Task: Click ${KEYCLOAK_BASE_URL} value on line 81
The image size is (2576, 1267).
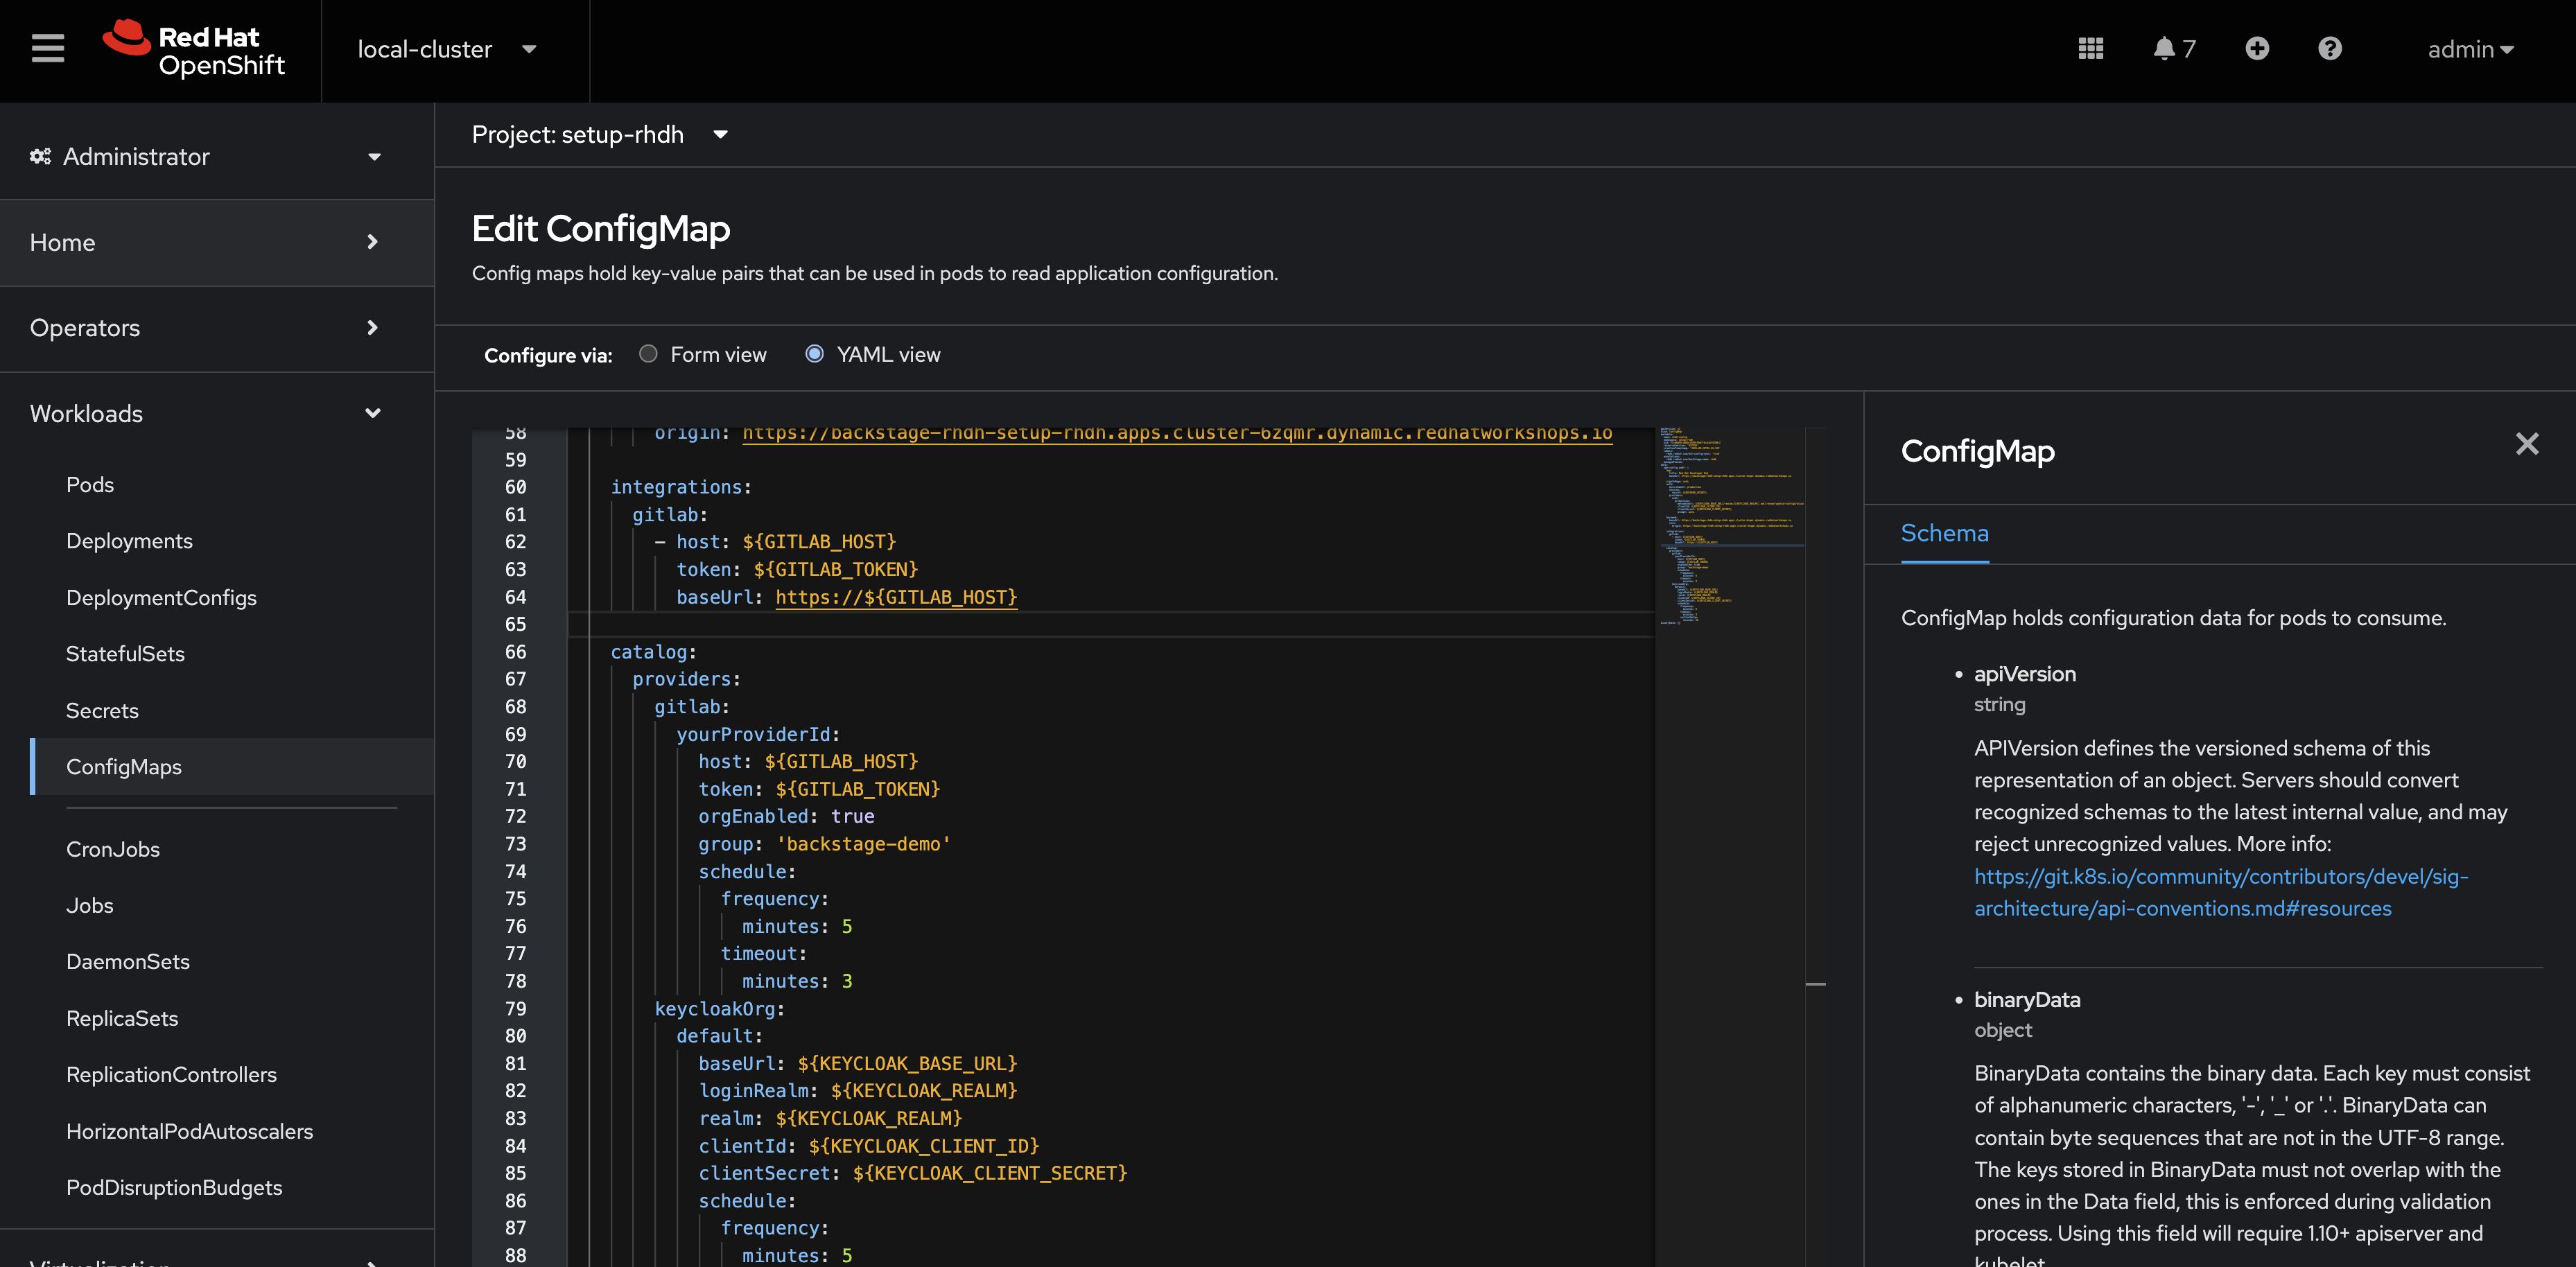Action: click(x=907, y=1064)
